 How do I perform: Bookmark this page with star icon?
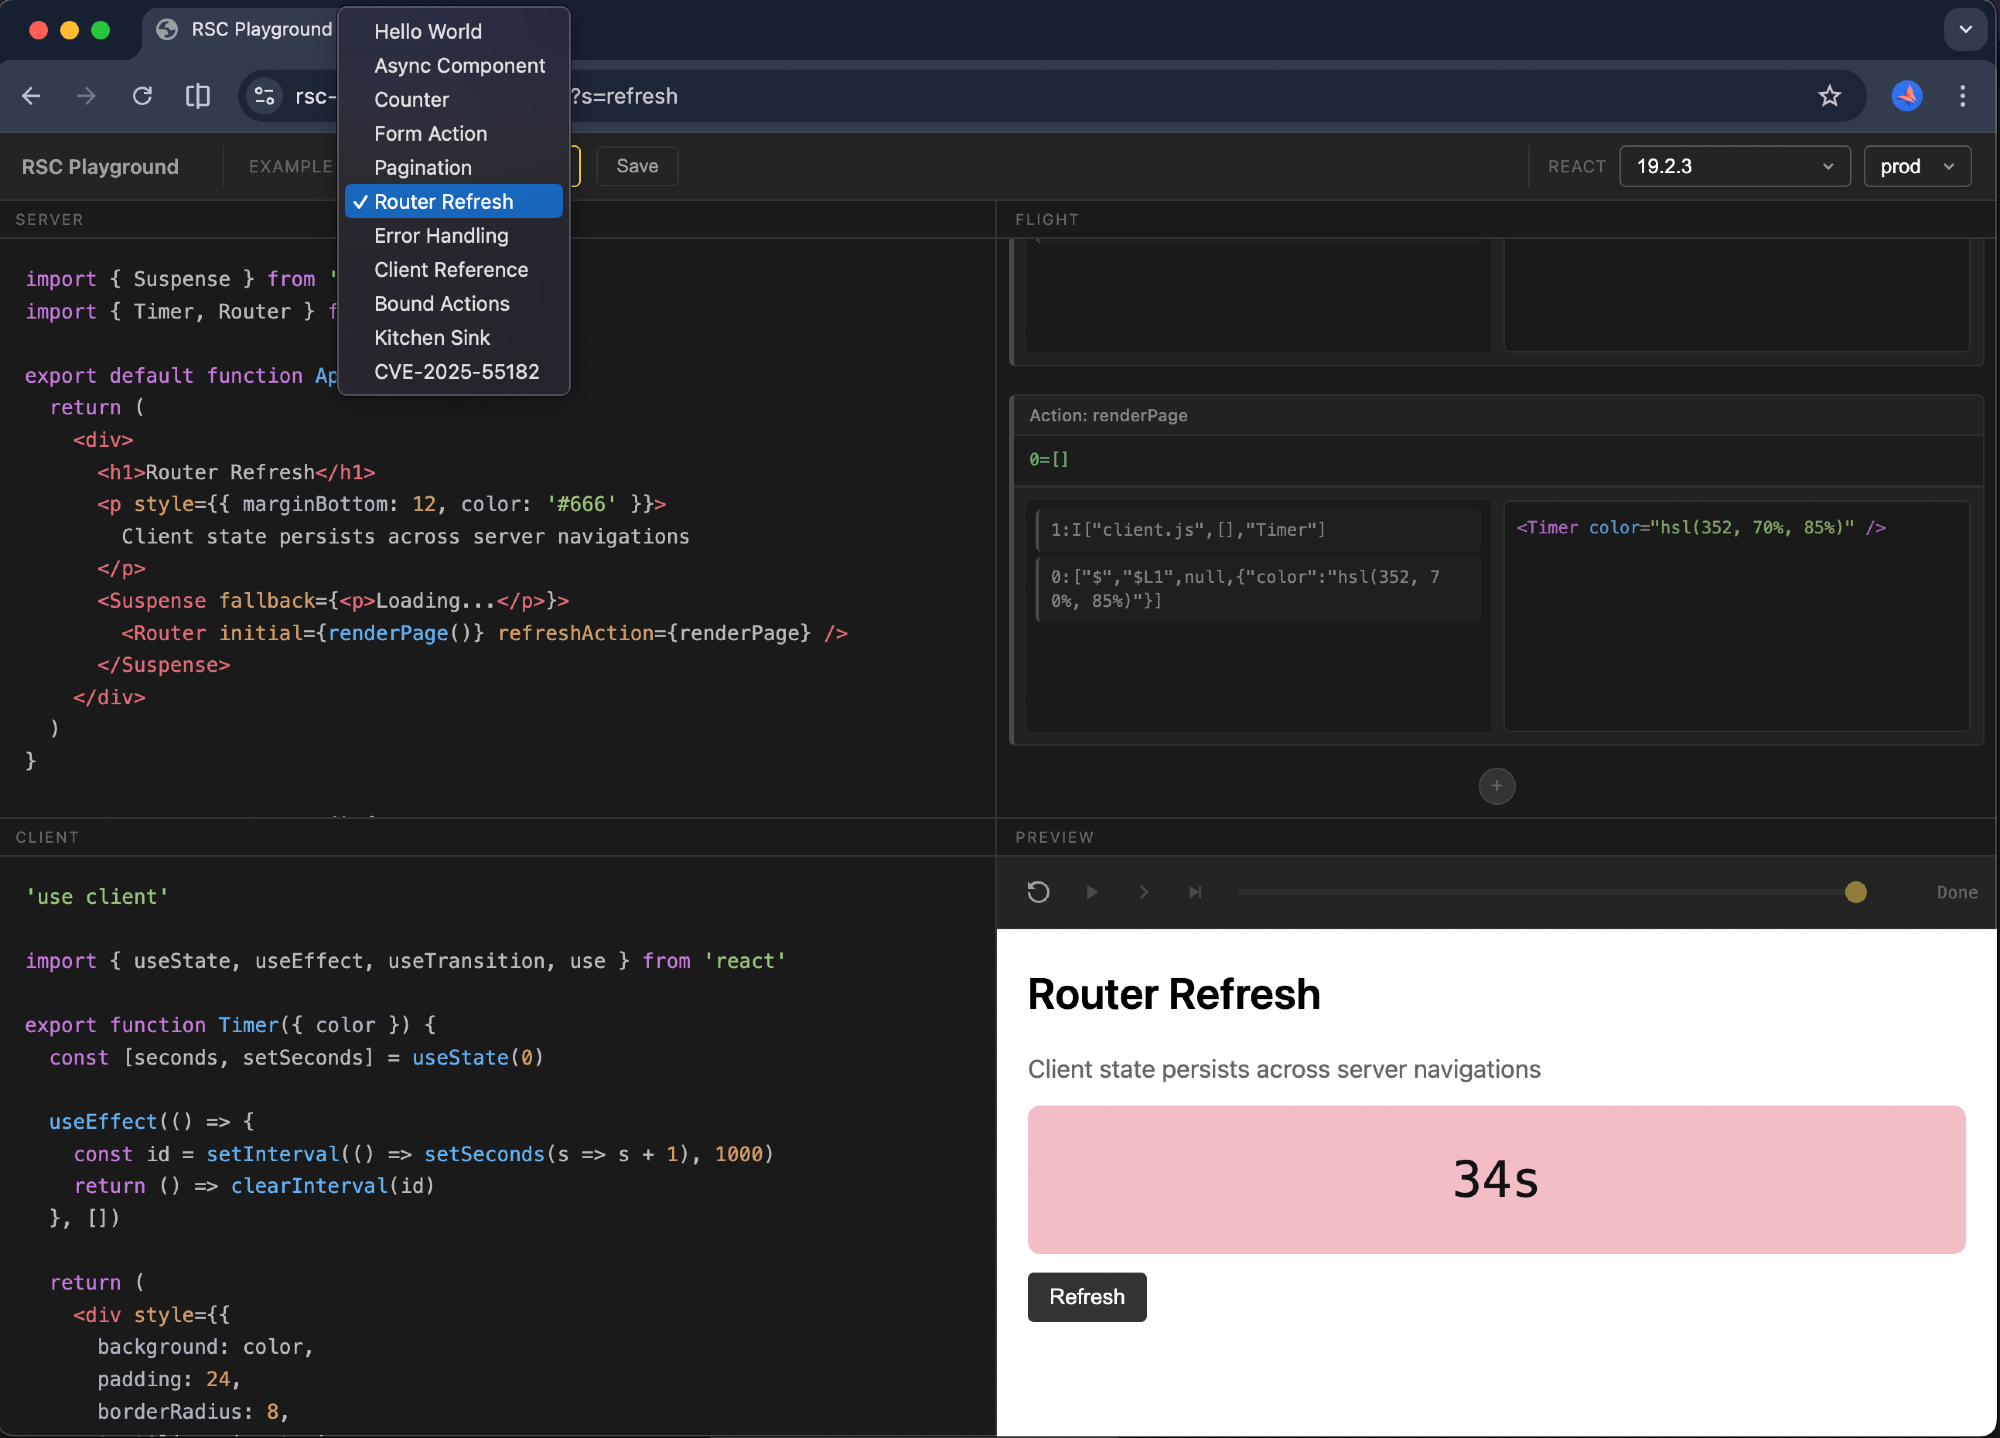(1829, 96)
